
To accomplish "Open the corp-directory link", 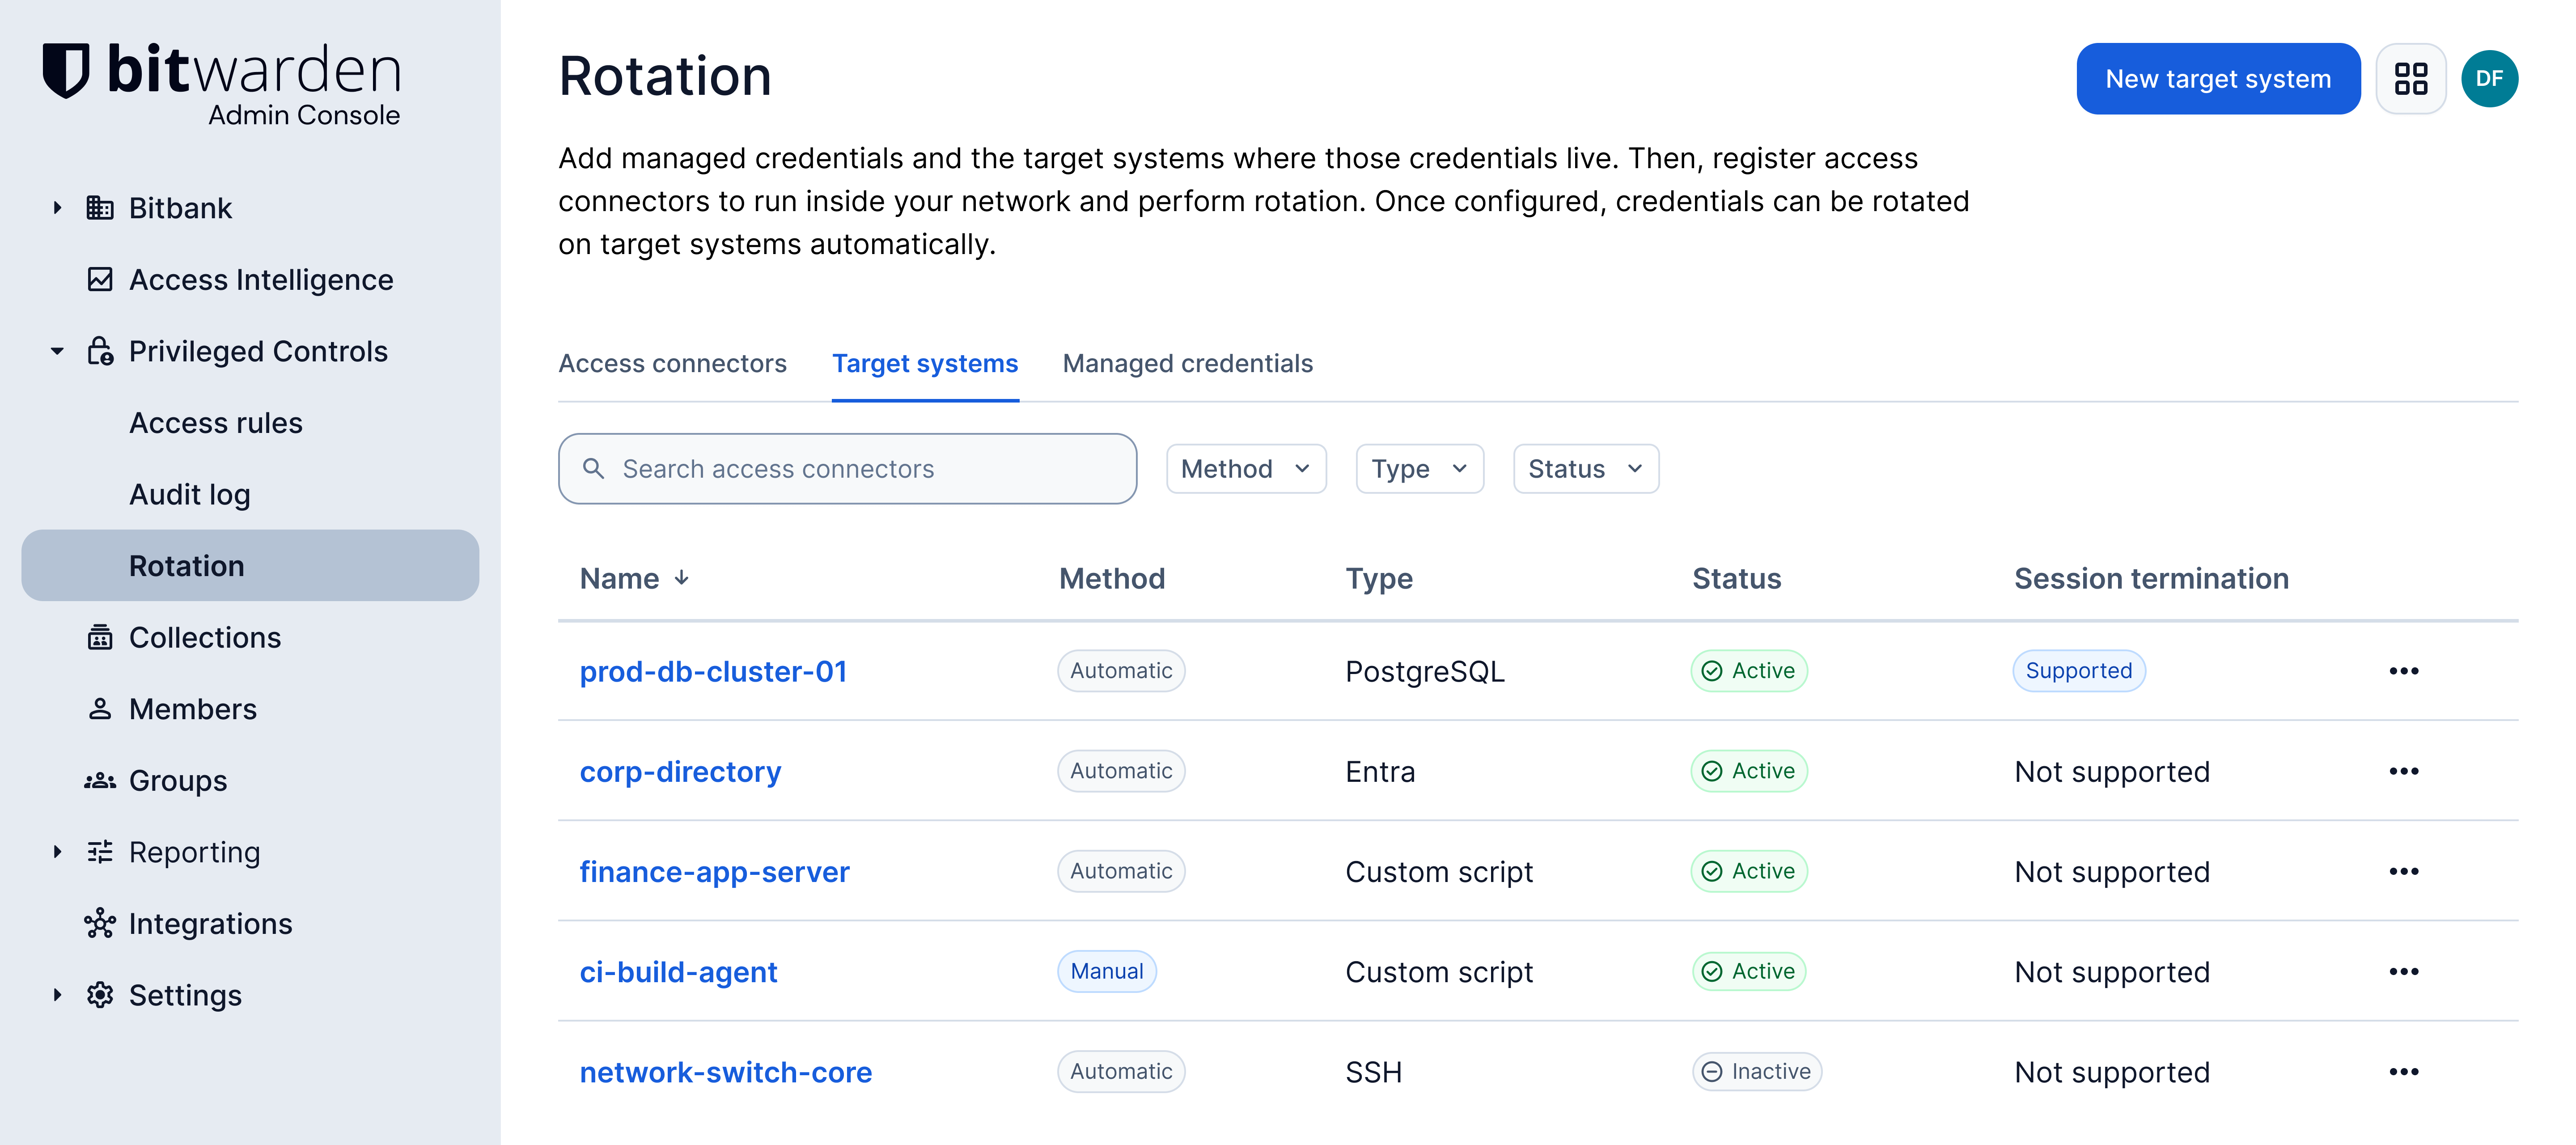I will tap(680, 771).
